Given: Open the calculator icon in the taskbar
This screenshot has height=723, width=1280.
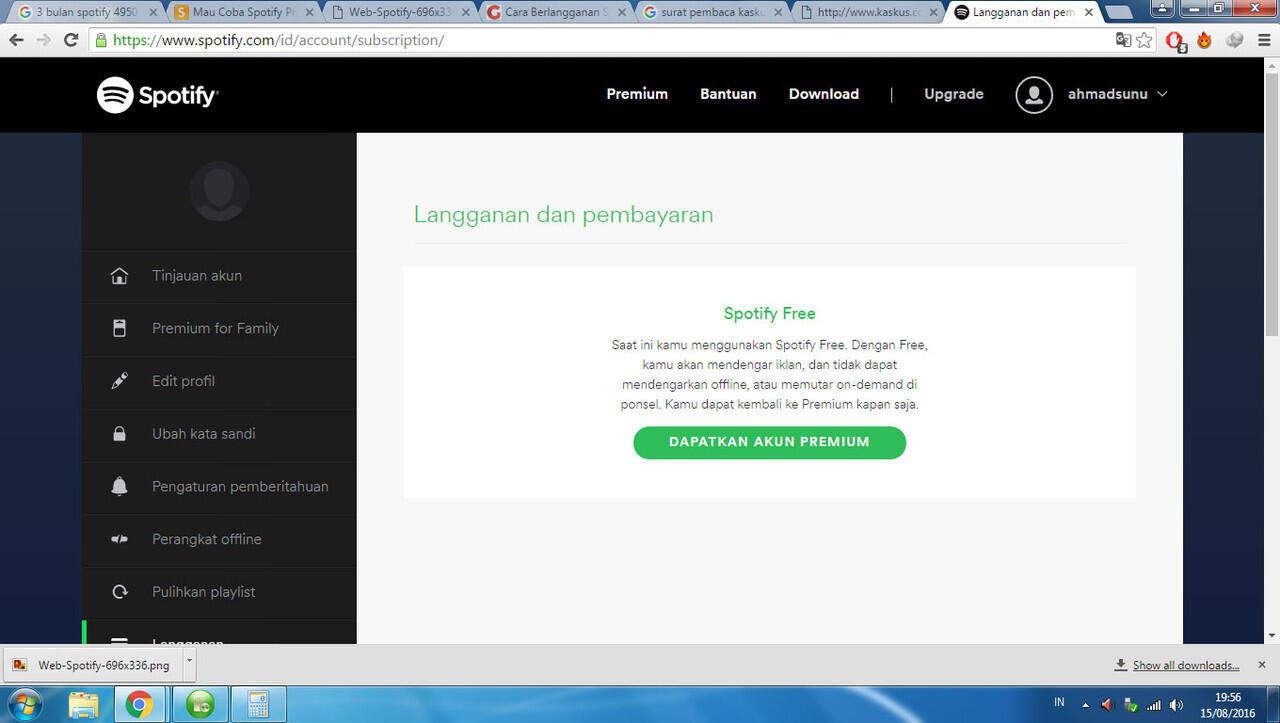Looking at the screenshot, I should [x=258, y=704].
